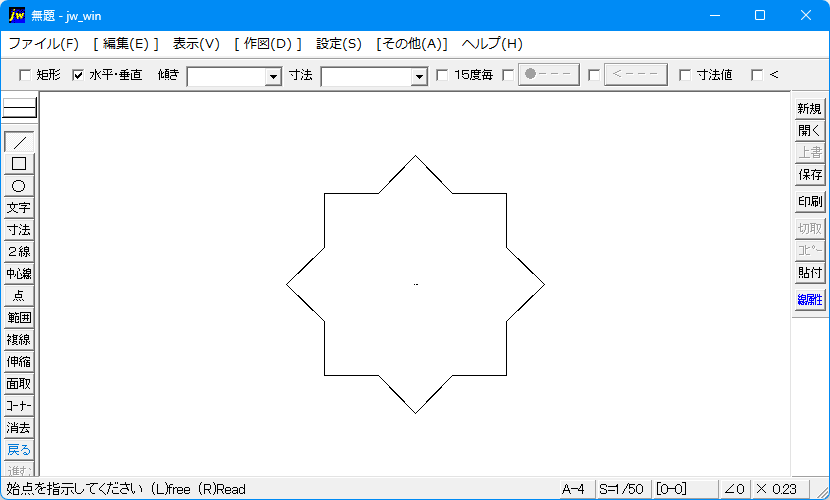The width and height of the screenshot is (830, 500).
Task: Click the jw_win application icon in title bar
Action: pyautogui.click(x=17, y=15)
